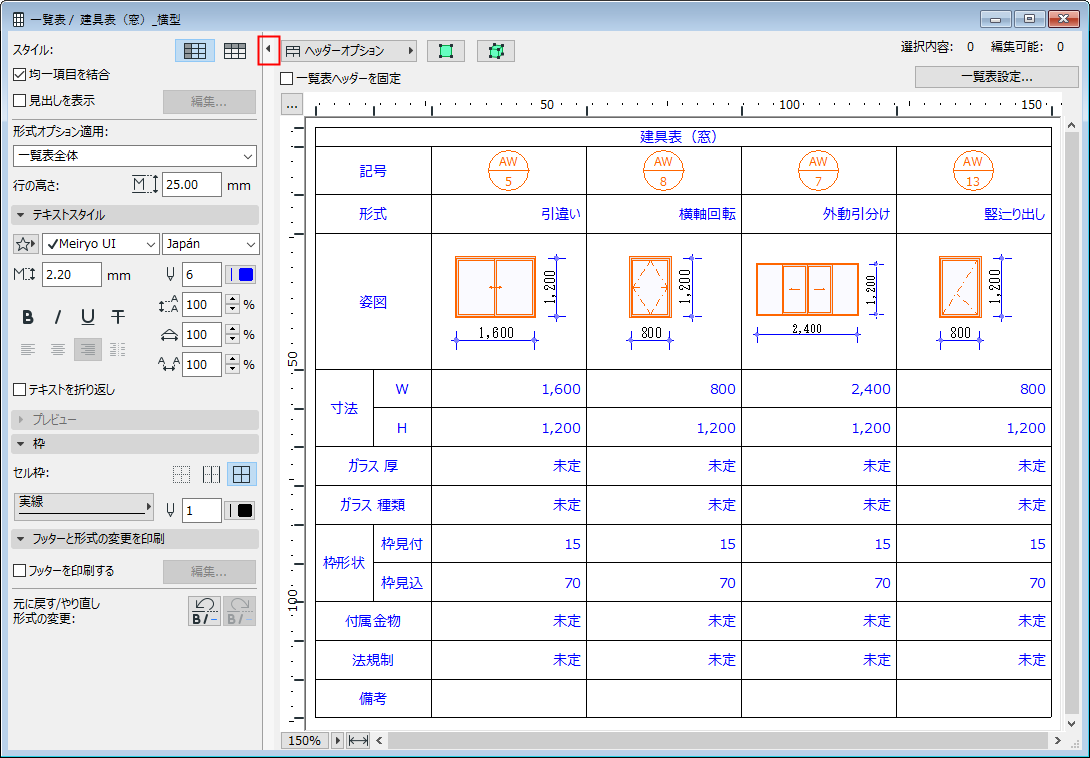Justify text alignment
This screenshot has width=1090, height=758.
(x=117, y=349)
